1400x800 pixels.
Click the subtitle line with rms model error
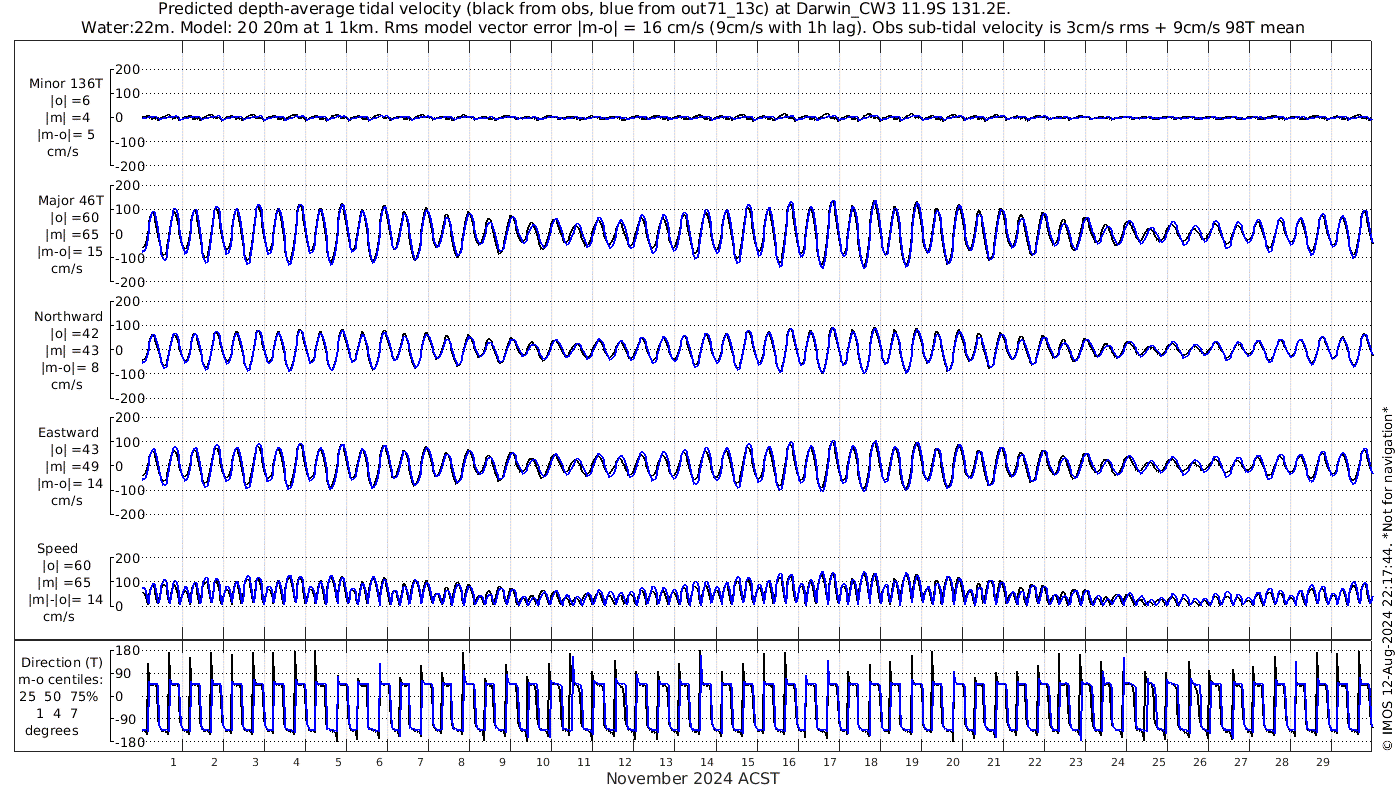pyautogui.click(x=692, y=27)
